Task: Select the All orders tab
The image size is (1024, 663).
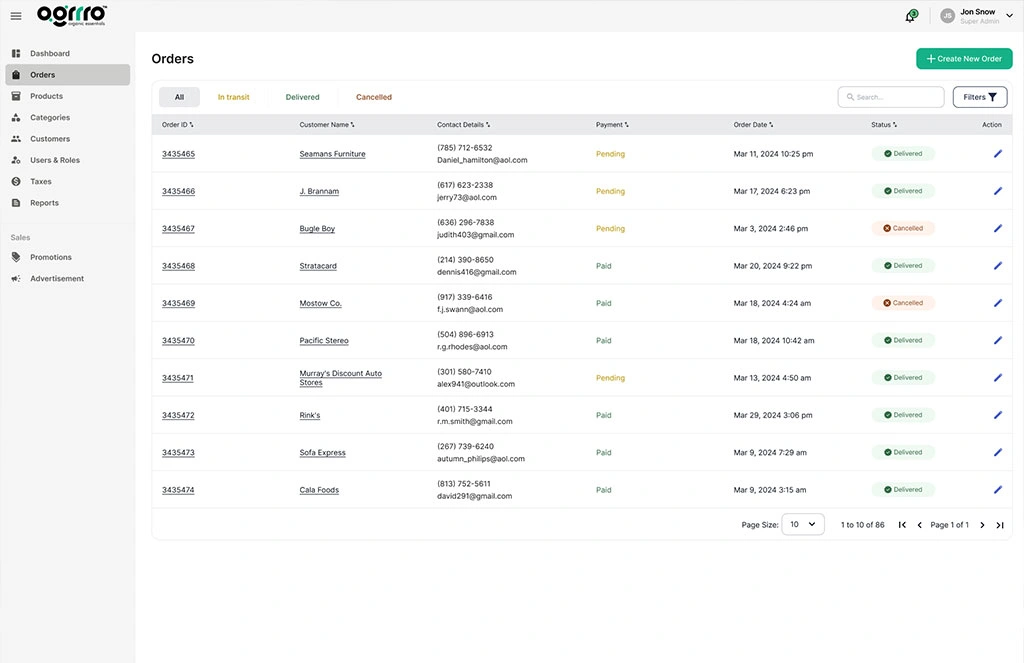Action: pyautogui.click(x=180, y=97)
